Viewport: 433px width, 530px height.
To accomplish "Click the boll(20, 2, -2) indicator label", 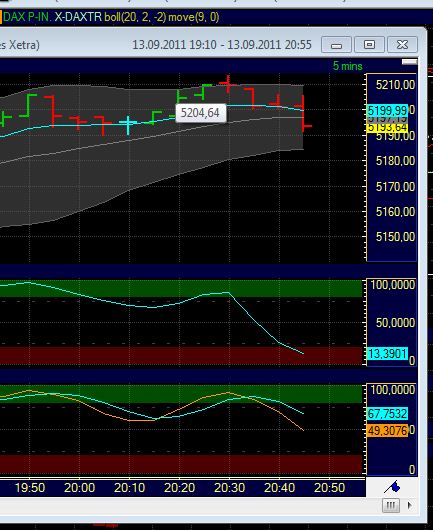I will 135,17.
